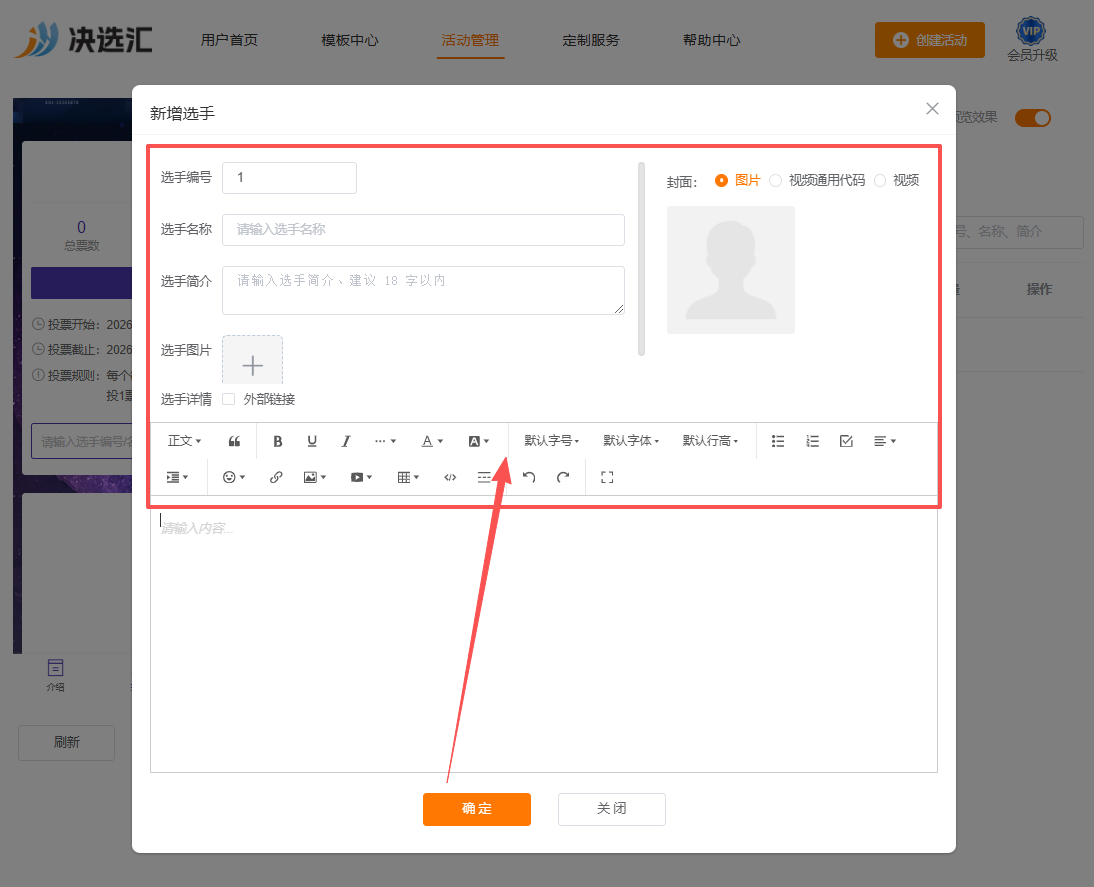Open the insert video dropdown

[361, 477]
